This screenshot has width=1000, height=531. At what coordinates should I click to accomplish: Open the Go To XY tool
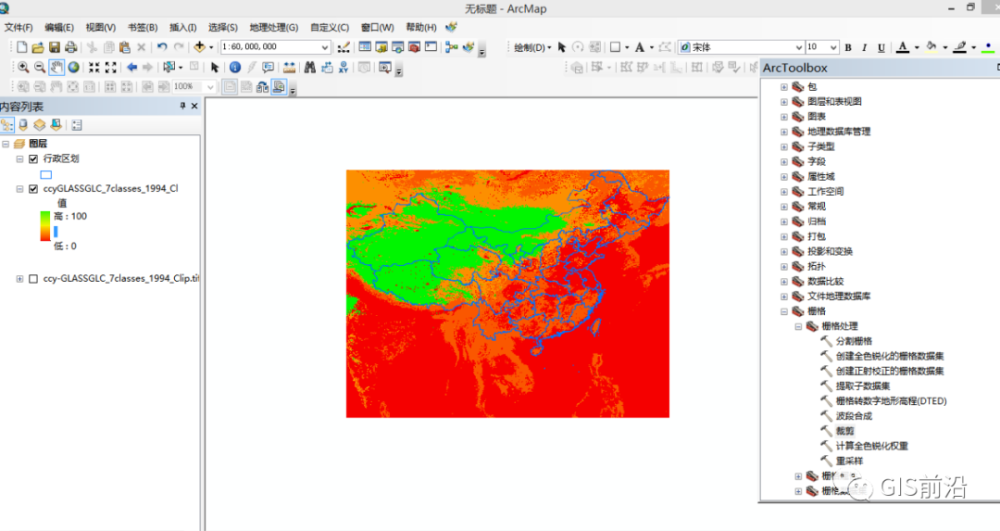point(343,68)
